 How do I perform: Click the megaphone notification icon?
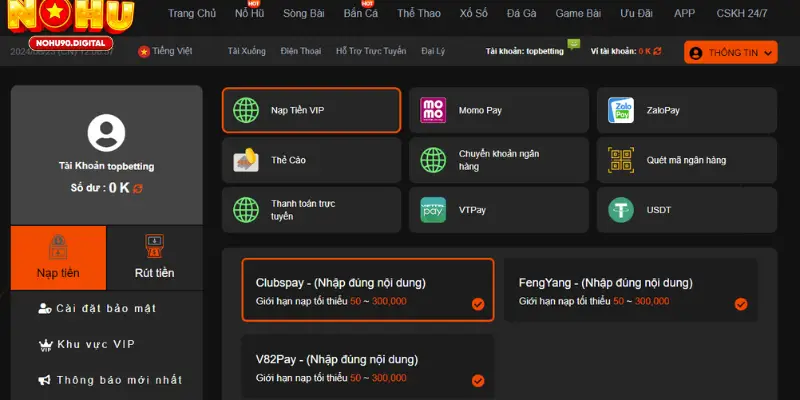(45, 380)
